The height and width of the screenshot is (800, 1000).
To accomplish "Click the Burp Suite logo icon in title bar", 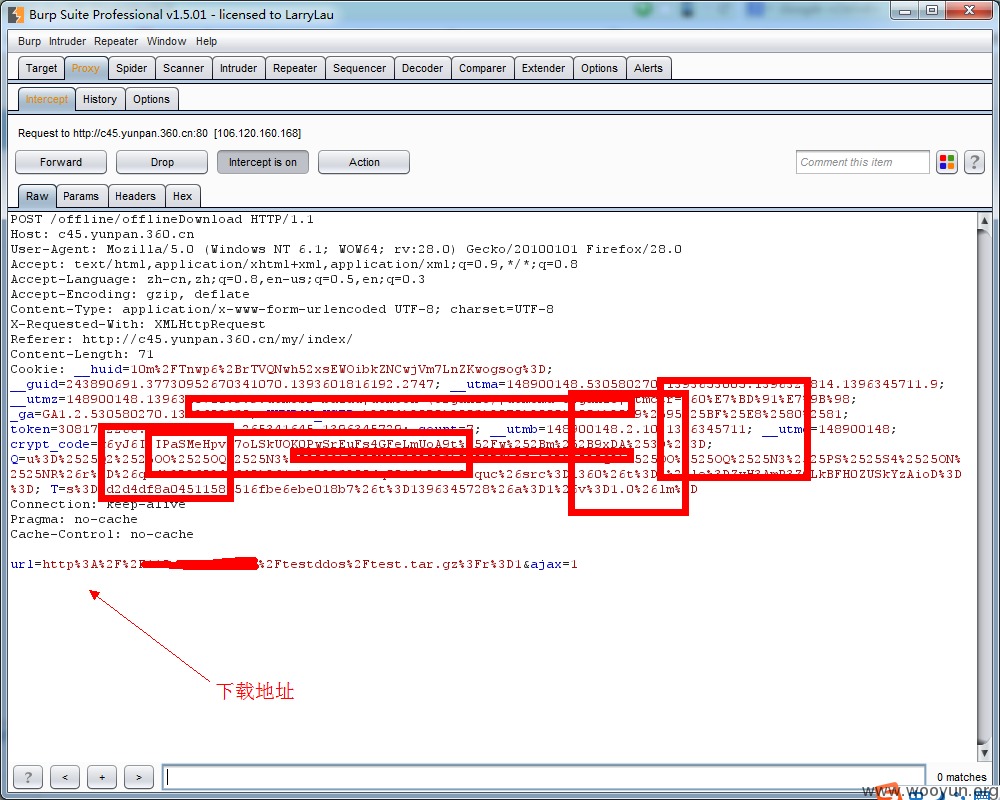I will tap(16, 14).
